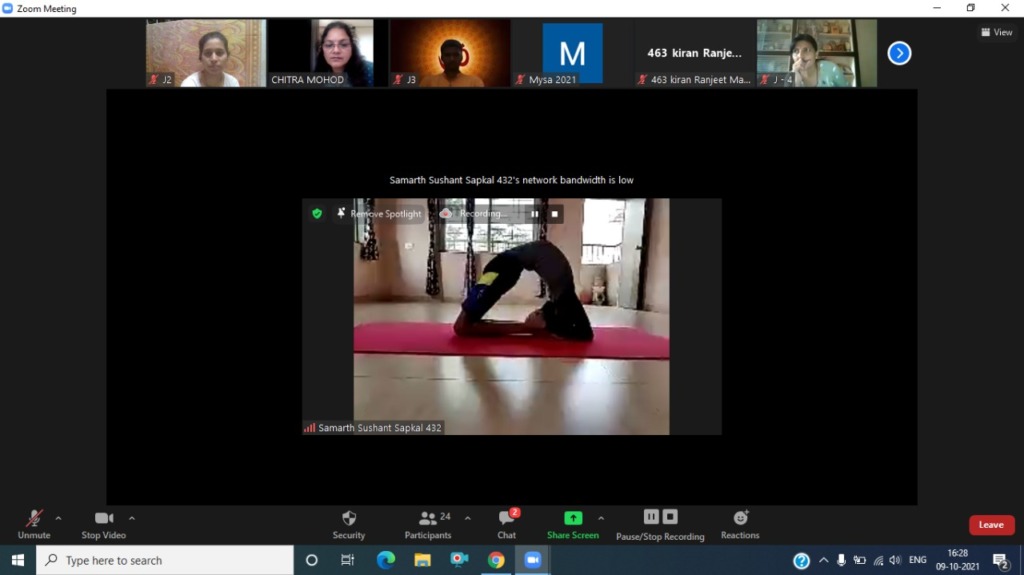Expand arrow next to Participants count

click(468, 518)
